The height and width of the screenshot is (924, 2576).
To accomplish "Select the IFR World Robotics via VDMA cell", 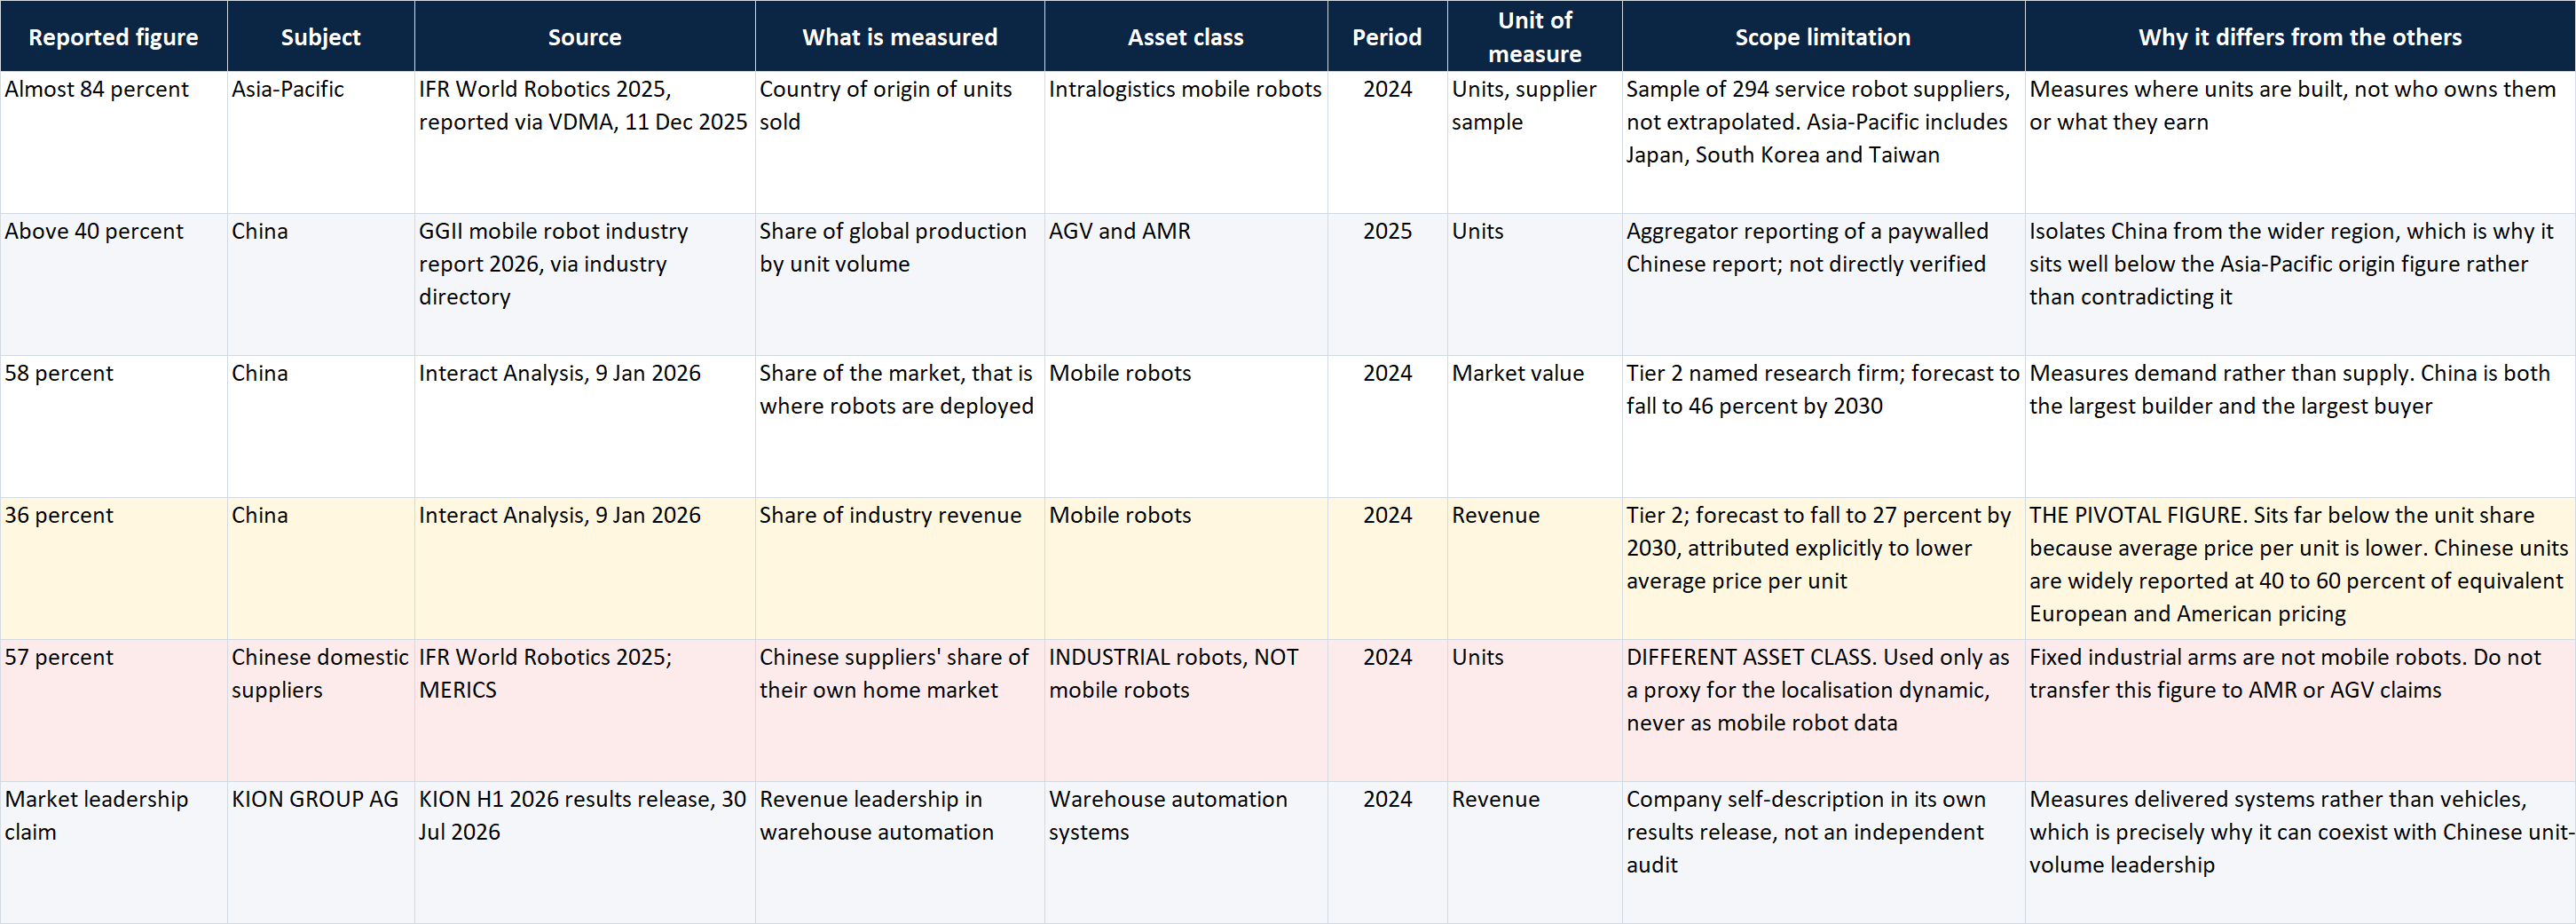I will click(585, 142).
